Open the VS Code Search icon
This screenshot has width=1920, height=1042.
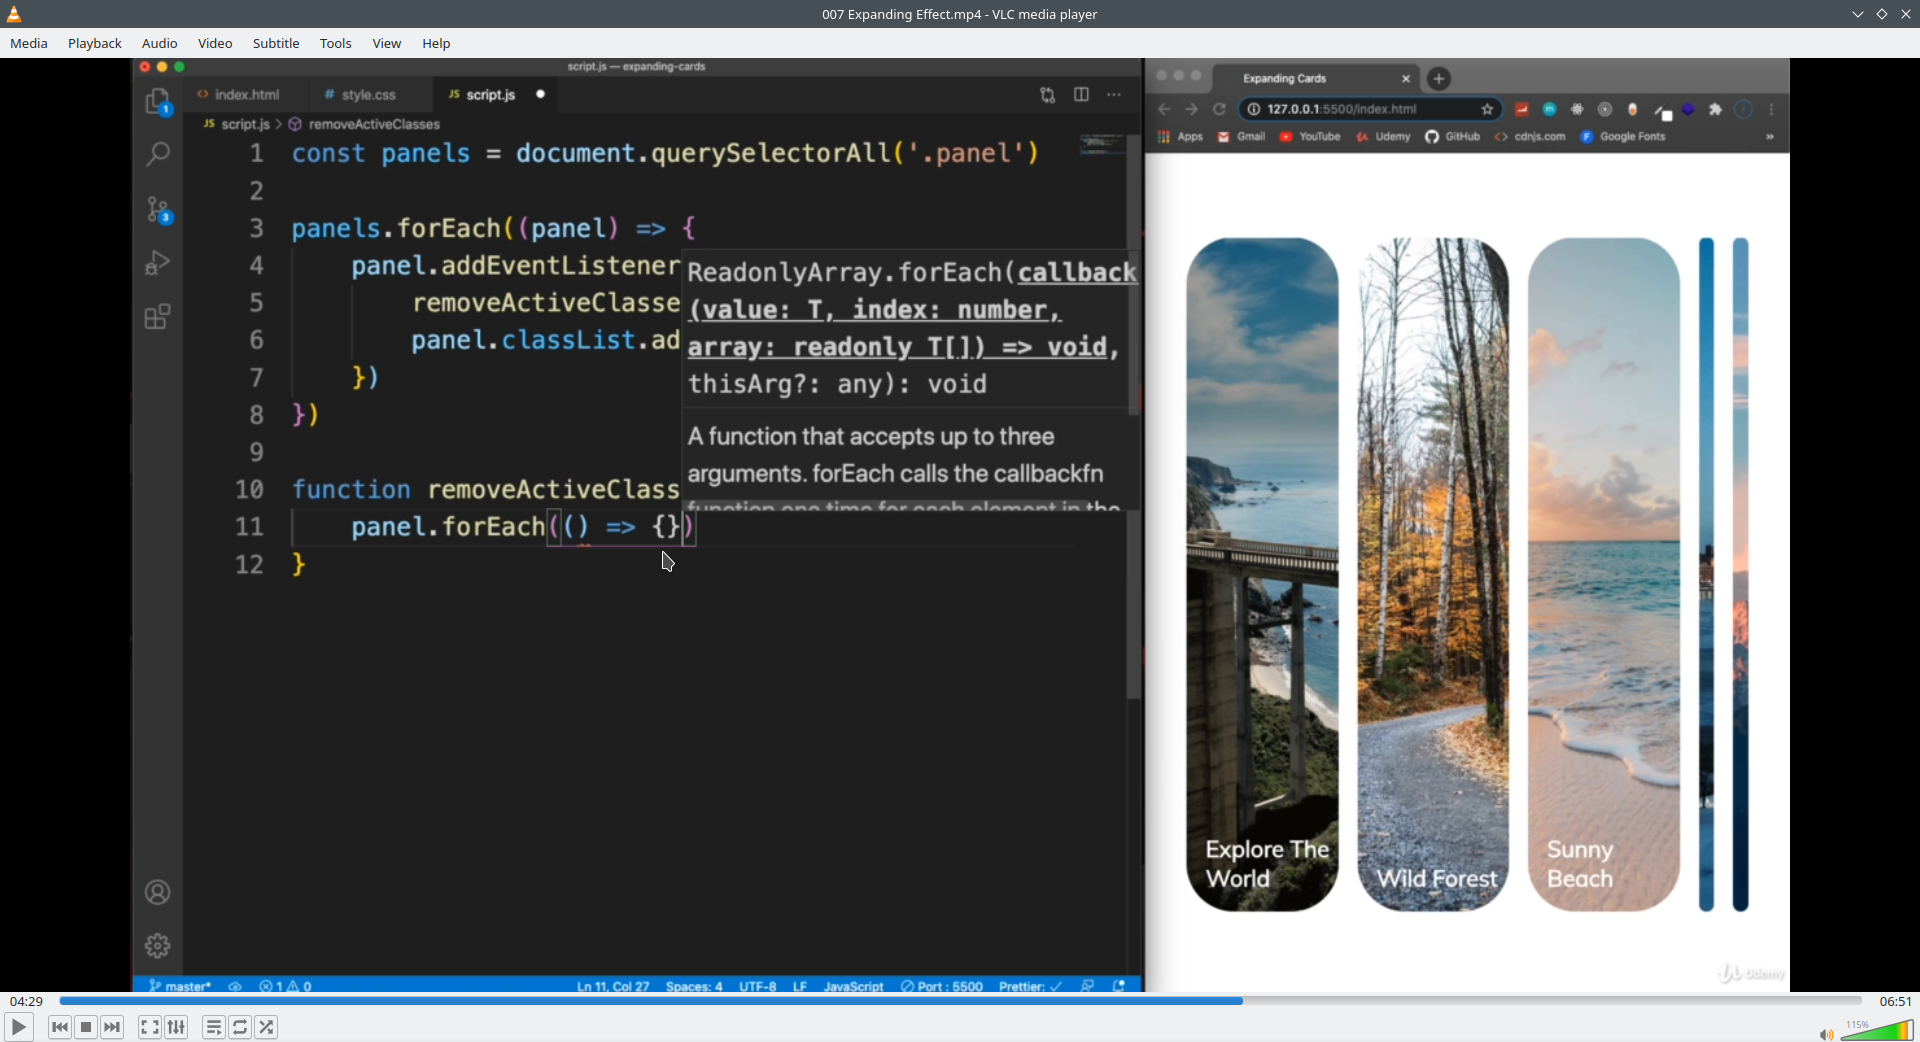[x=158, y=154]
